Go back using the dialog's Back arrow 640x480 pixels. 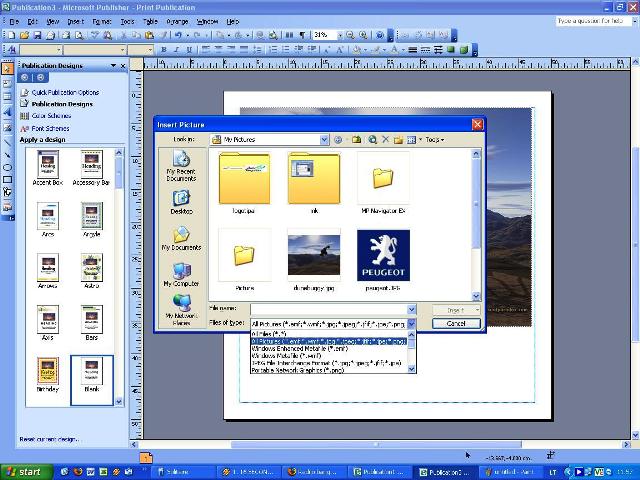pyautogui.click(x=338, y=140)
